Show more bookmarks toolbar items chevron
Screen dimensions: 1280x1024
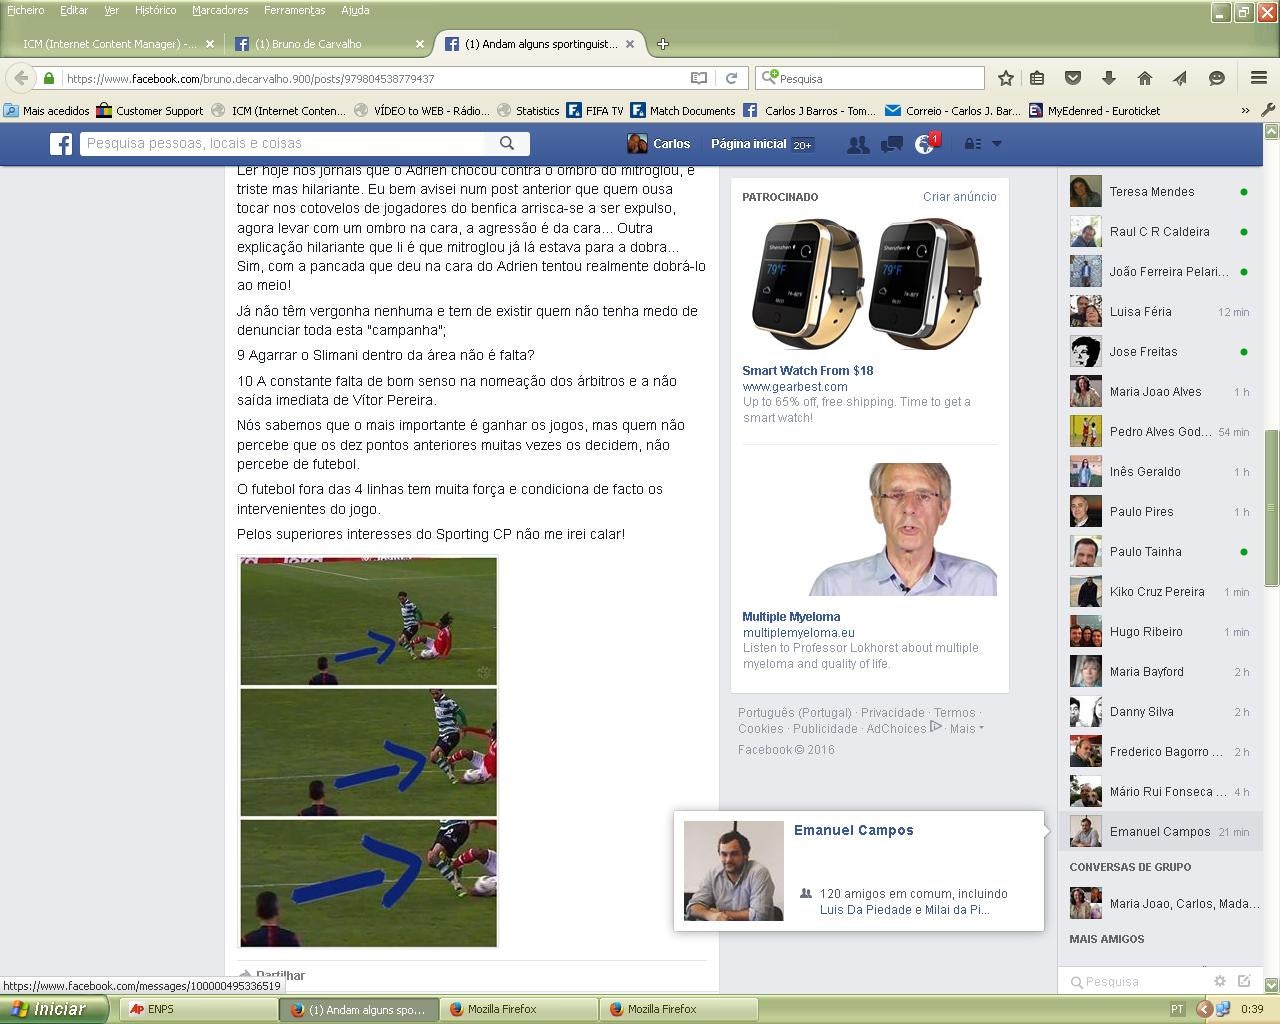pyautogui.click(x=1245, y=111)
